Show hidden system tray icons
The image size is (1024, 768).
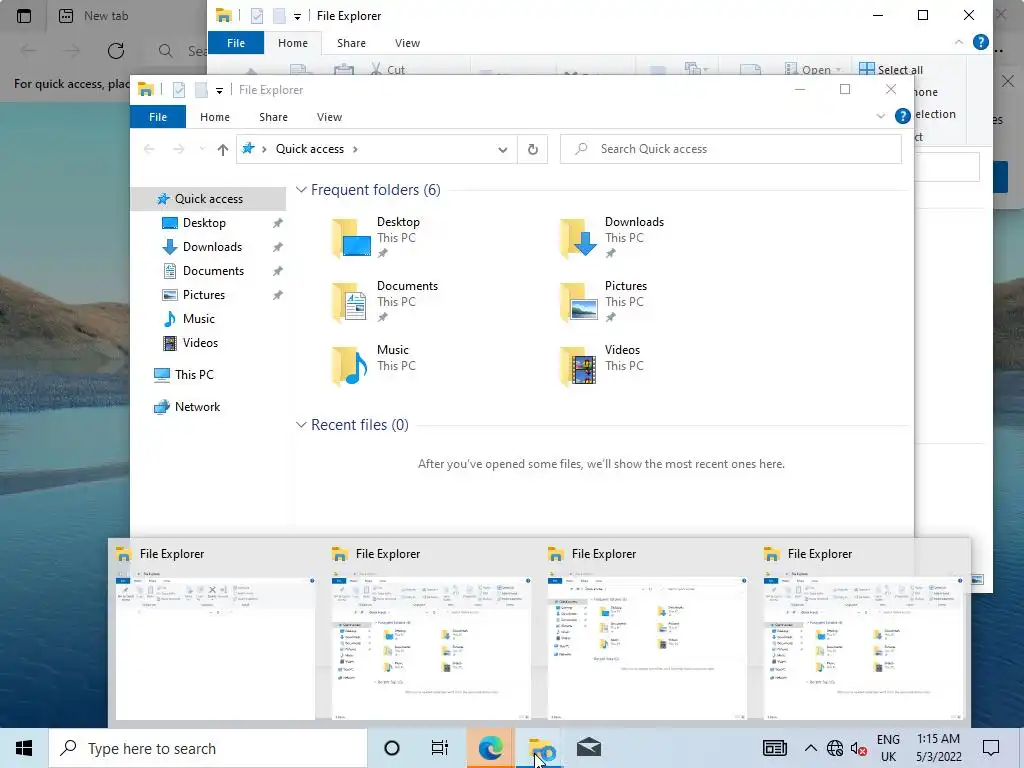point(810,748)
